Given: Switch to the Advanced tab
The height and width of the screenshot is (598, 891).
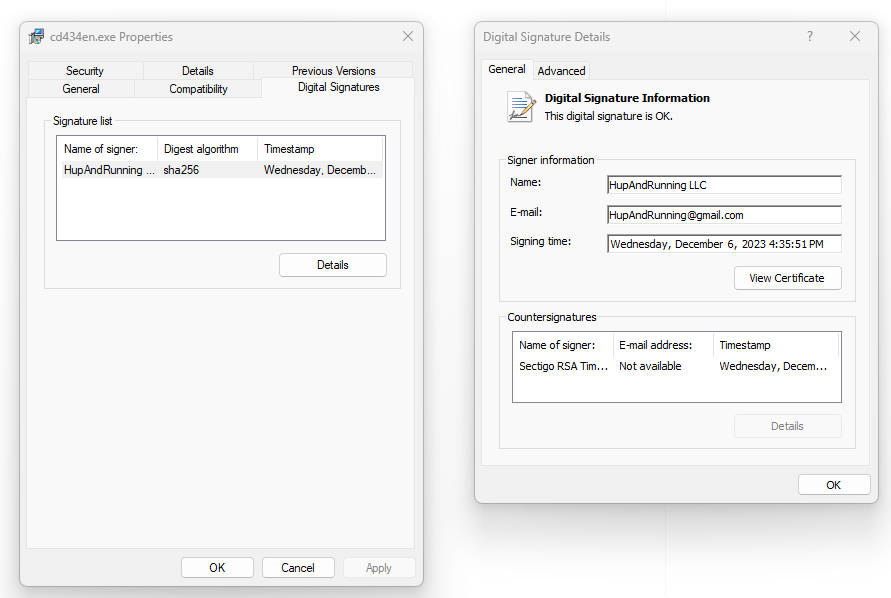Looking at the screenshot, I should (561, 71).
